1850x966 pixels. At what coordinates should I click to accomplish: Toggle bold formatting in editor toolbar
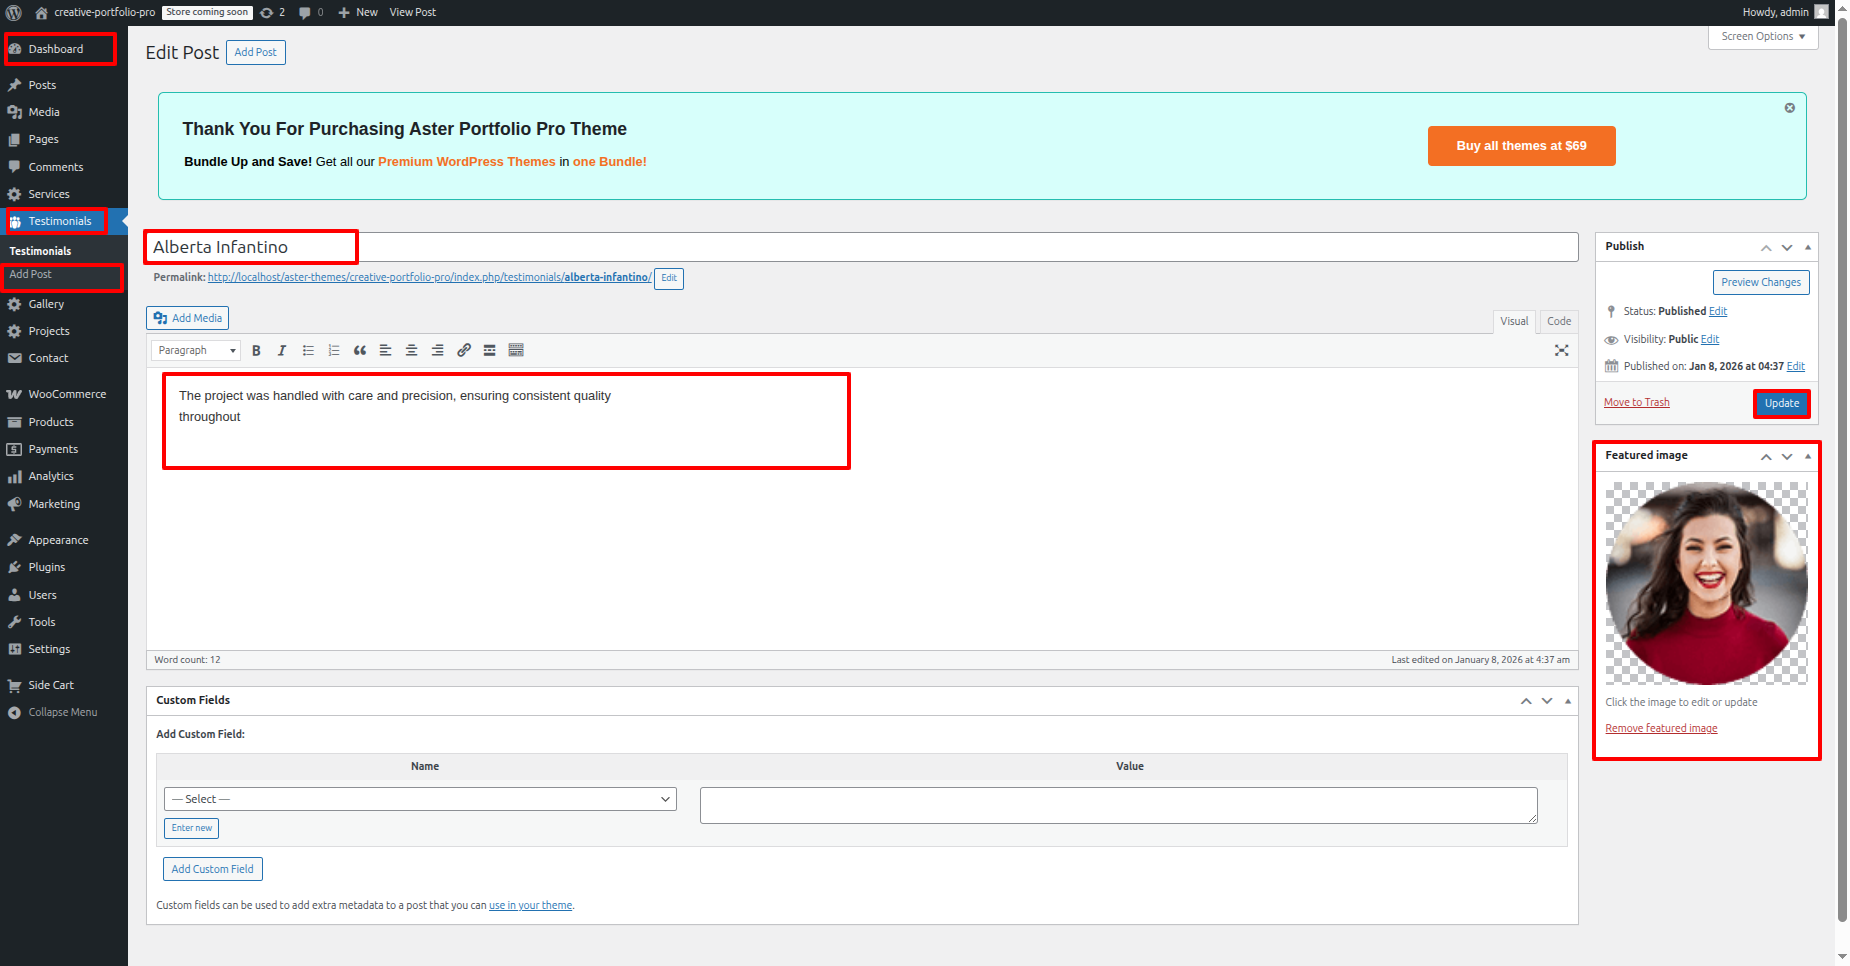[x=256, y=351]
